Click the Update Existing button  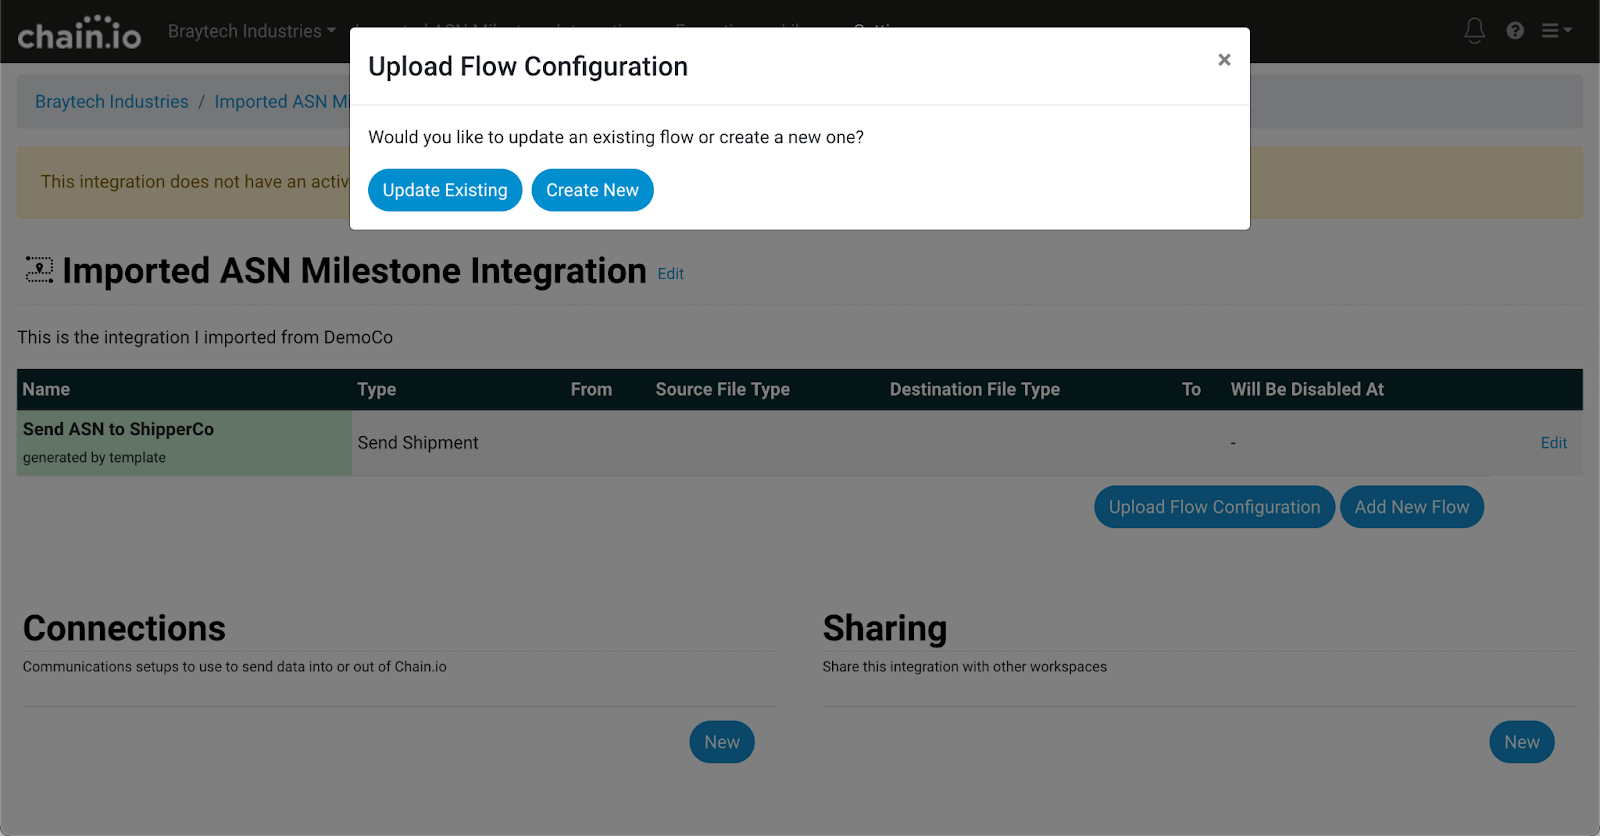click(445, 190)
